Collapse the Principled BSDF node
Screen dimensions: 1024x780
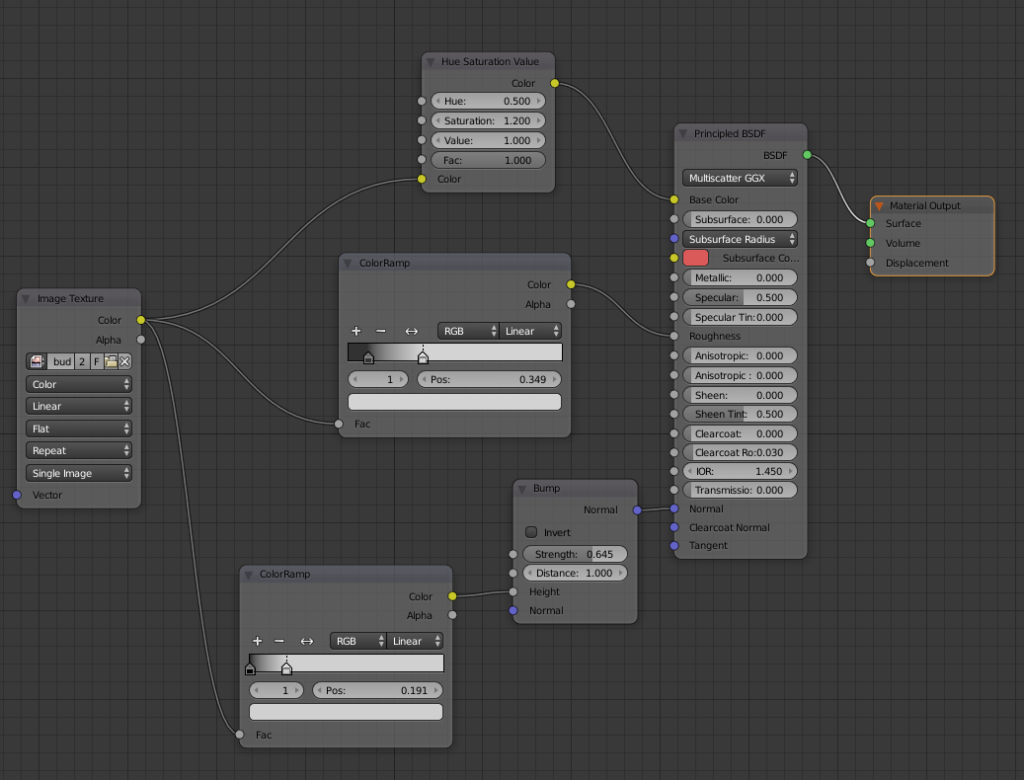(683, 134)
